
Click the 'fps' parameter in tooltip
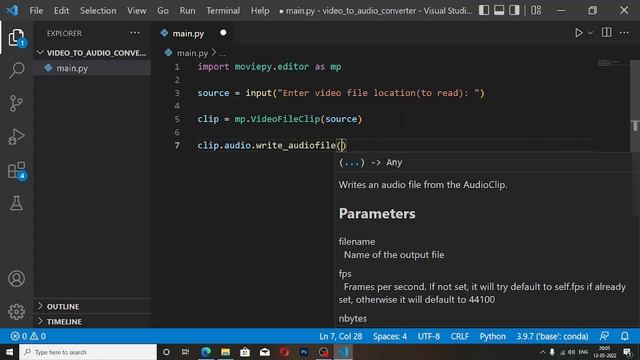[345, 273]
